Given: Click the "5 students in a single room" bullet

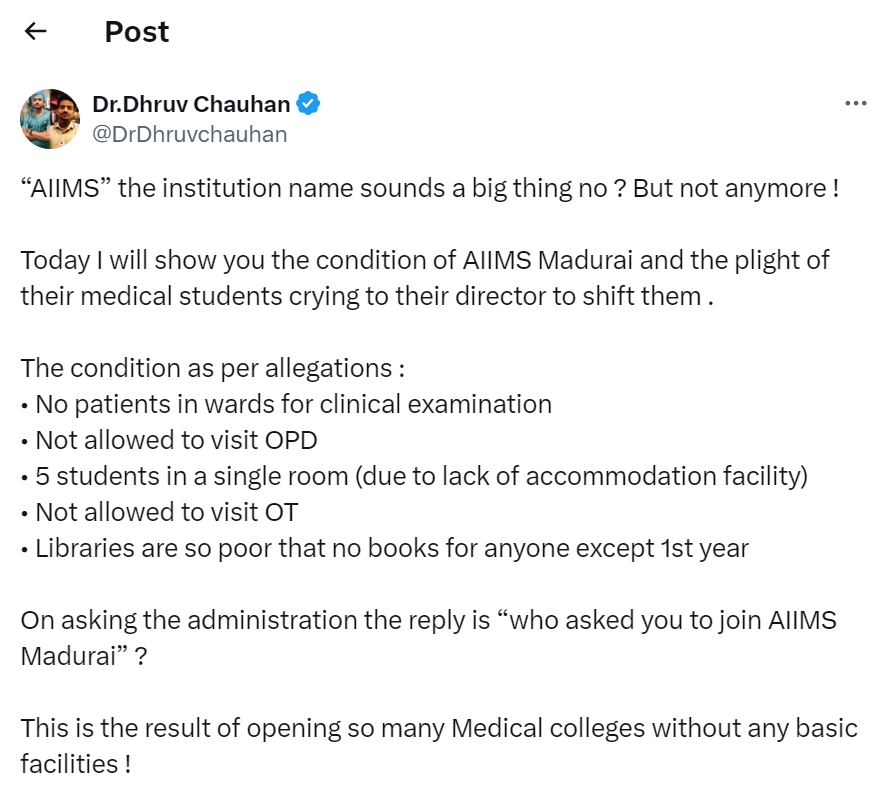Looking at the screenshot, I should pos(413,476).
